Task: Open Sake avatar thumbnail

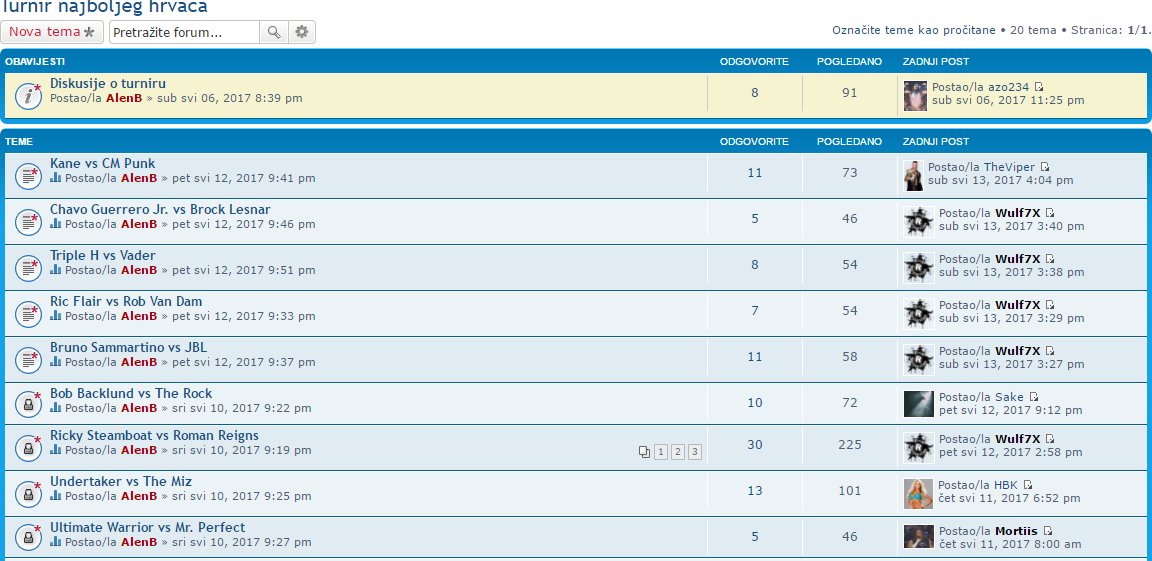Action: (919, 404)
